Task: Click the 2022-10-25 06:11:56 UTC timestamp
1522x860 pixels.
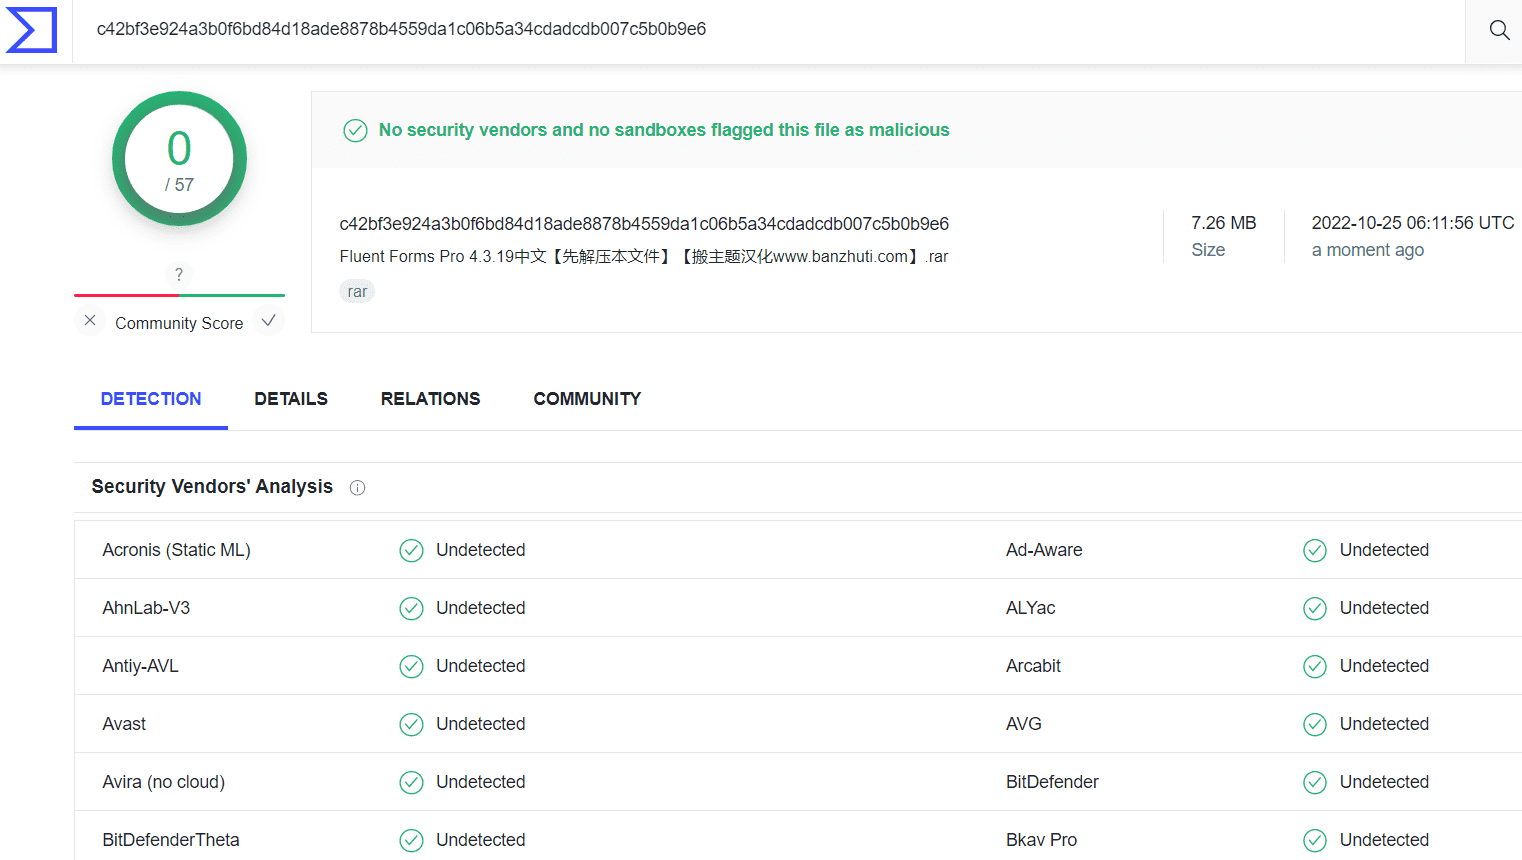Action: pyautogui.click(x=1413, y=223)
